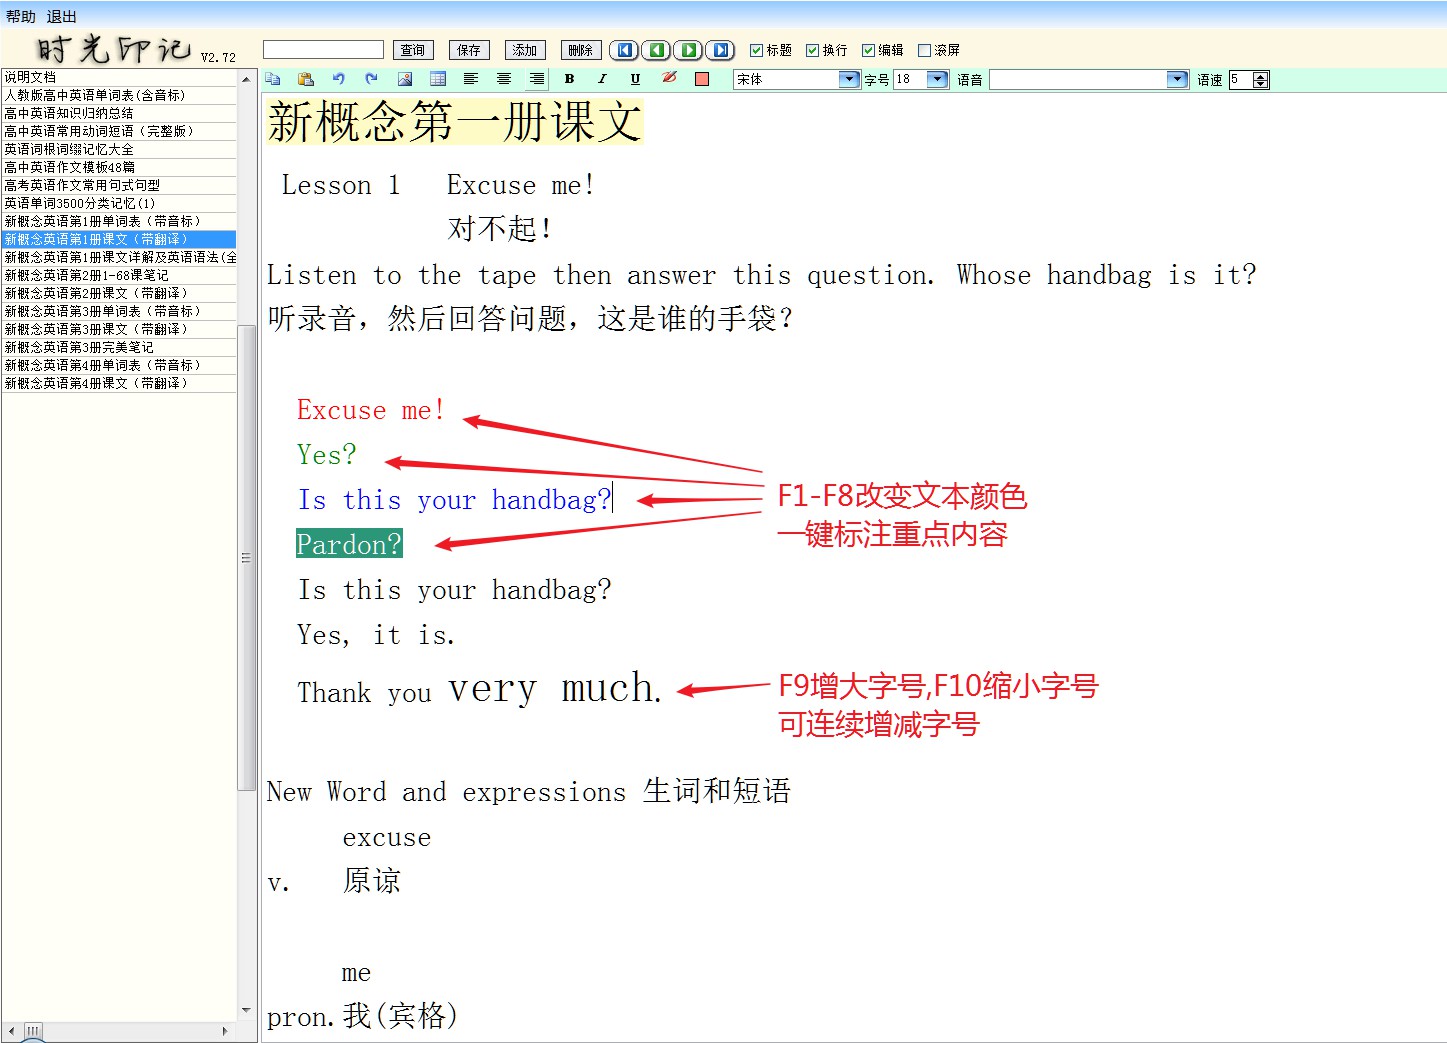Screen dimensions: 1447x1043
Task: Click the 保存 save button
Action: [469, 50]
